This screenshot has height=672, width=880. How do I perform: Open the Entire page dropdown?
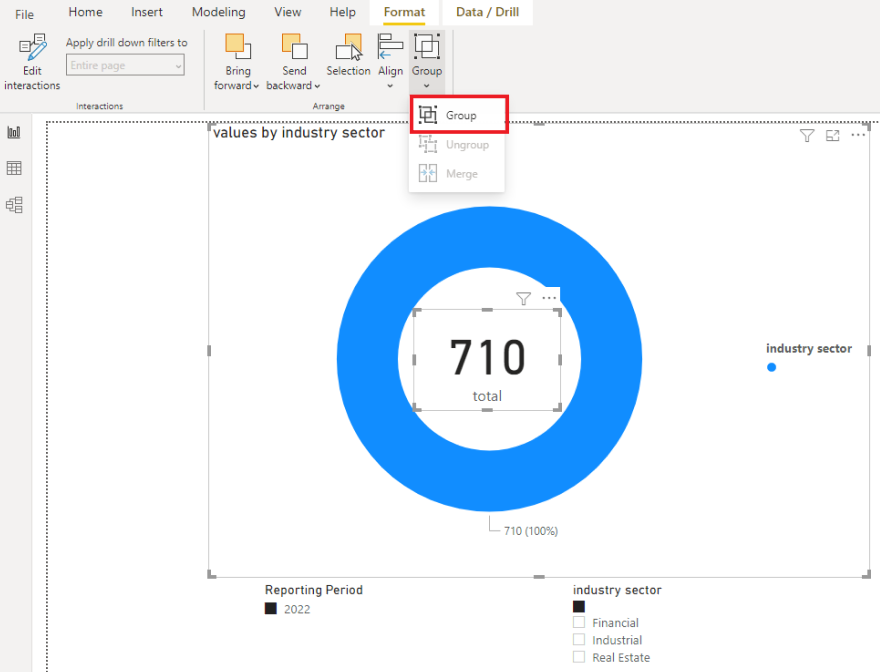125,65
